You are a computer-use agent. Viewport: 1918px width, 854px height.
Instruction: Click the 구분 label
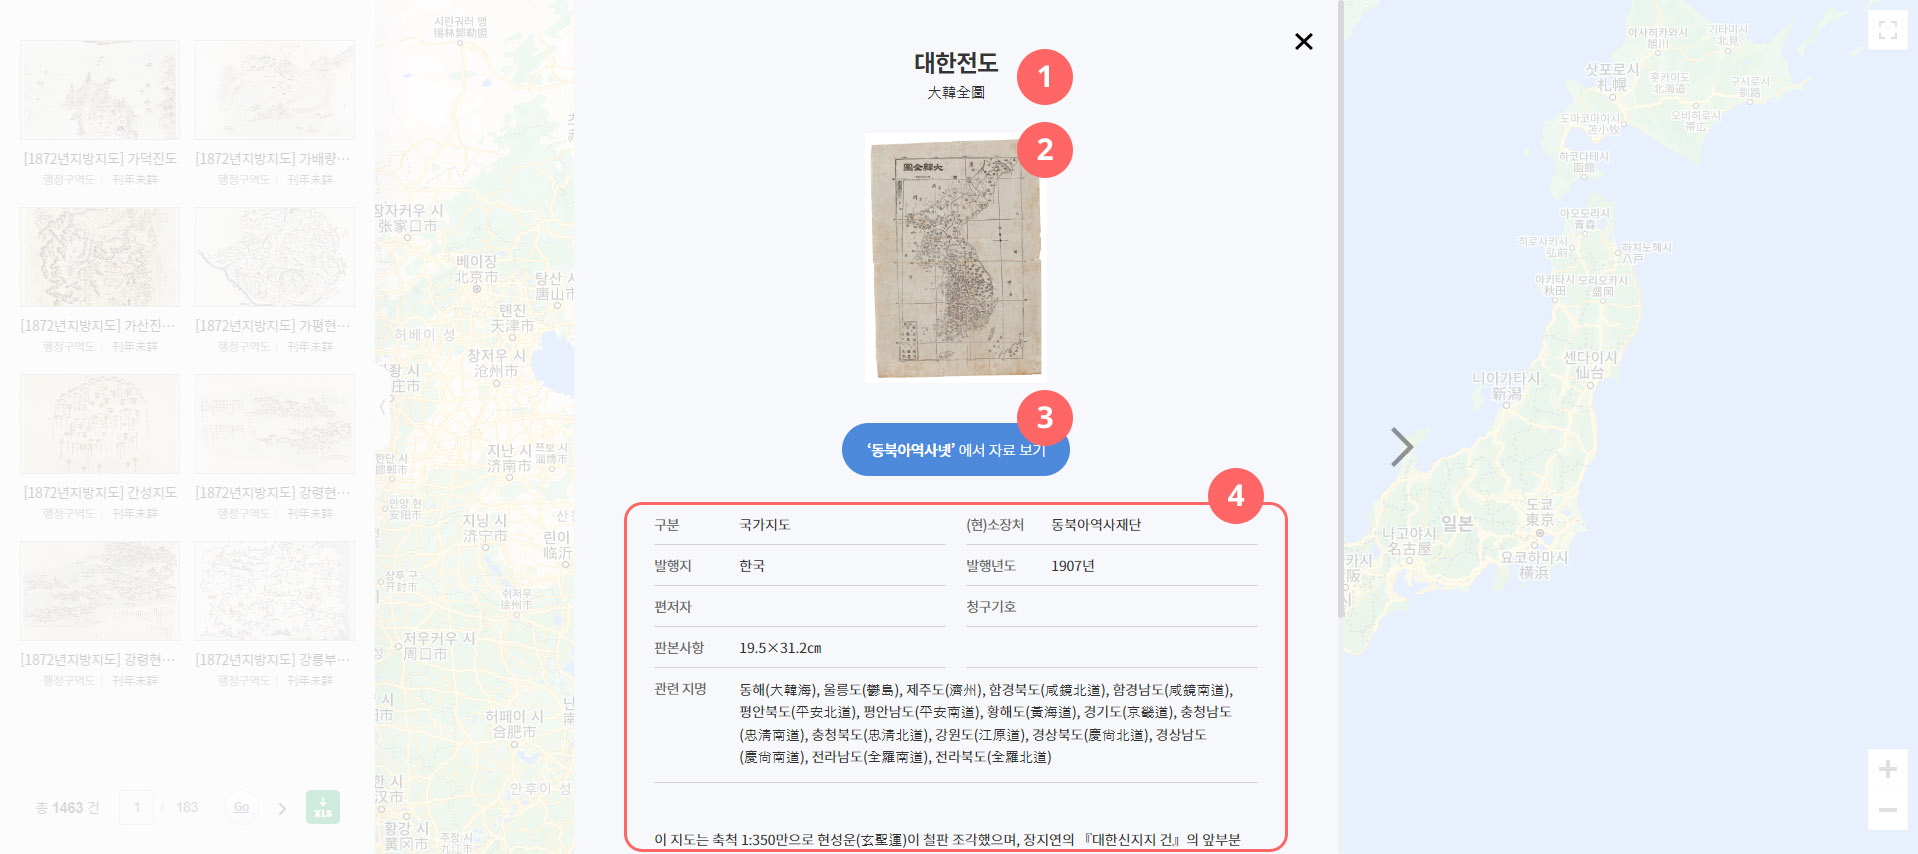point(667,525)
